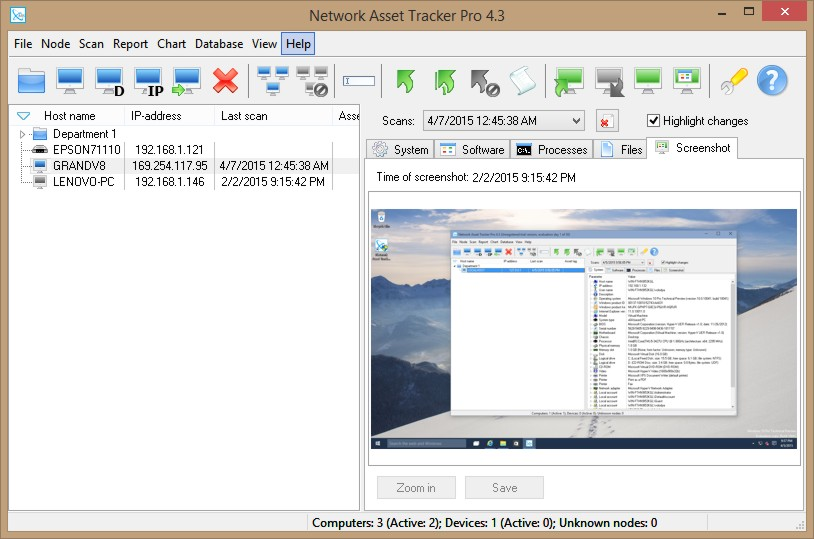
Task: Click the app icon in the title bar
Action: coord(18,15)
